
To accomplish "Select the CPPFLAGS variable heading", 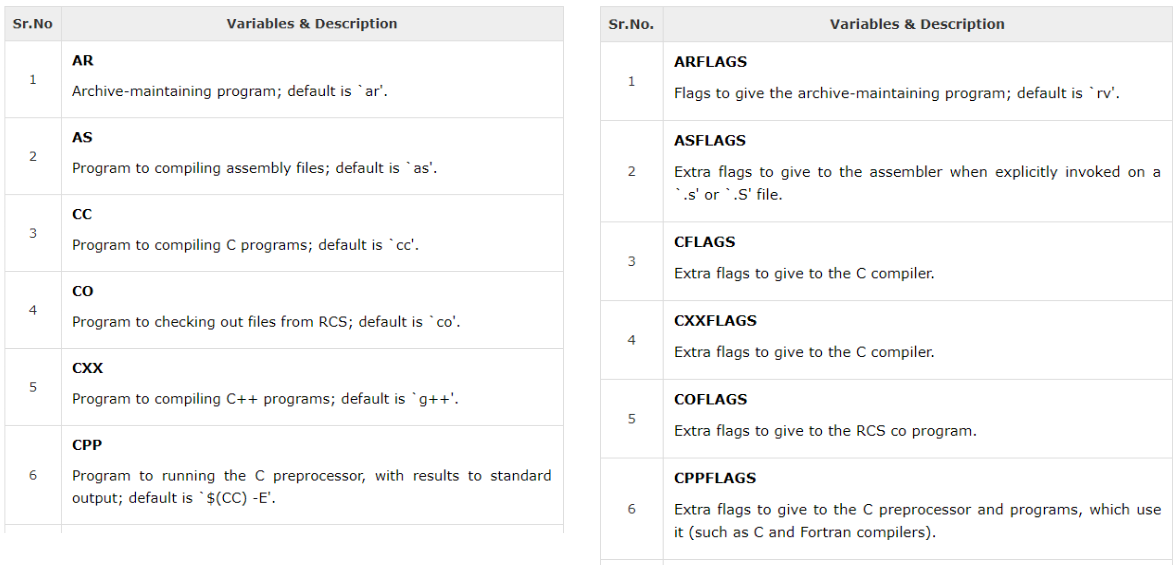I will [715, 478].
